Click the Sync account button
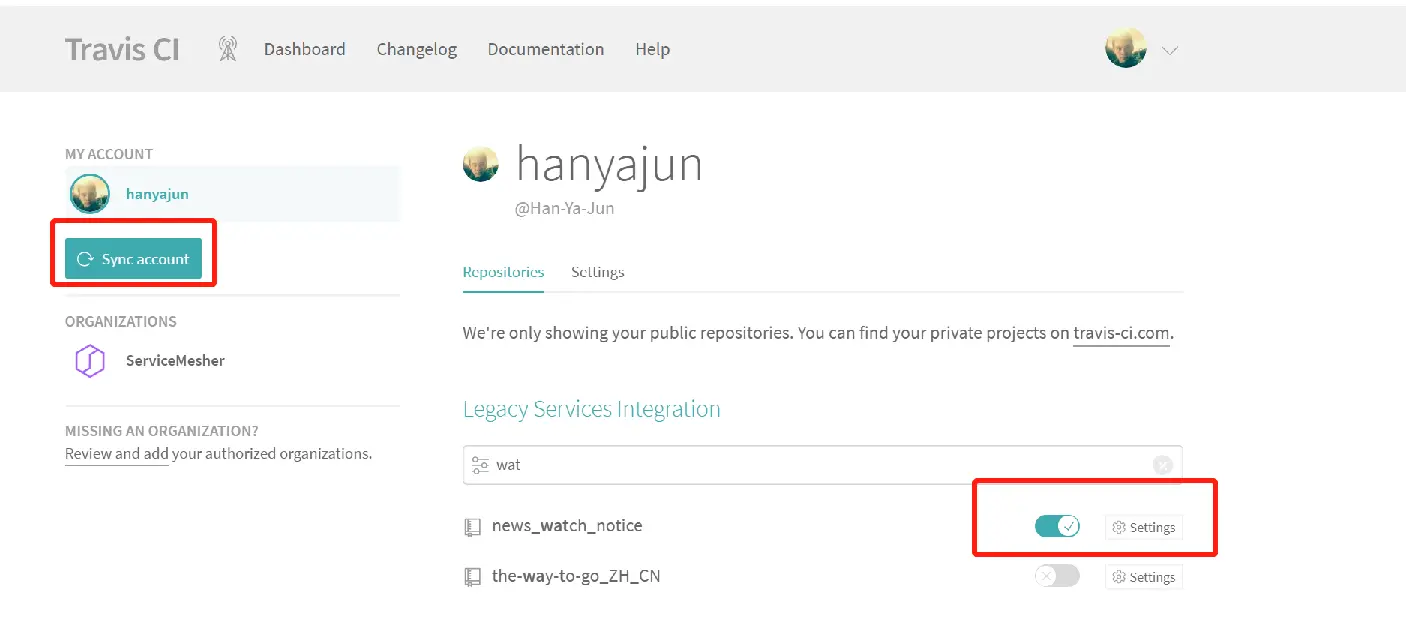The width and height of the screenshot is (1406, 621). [x=134, y=259]
